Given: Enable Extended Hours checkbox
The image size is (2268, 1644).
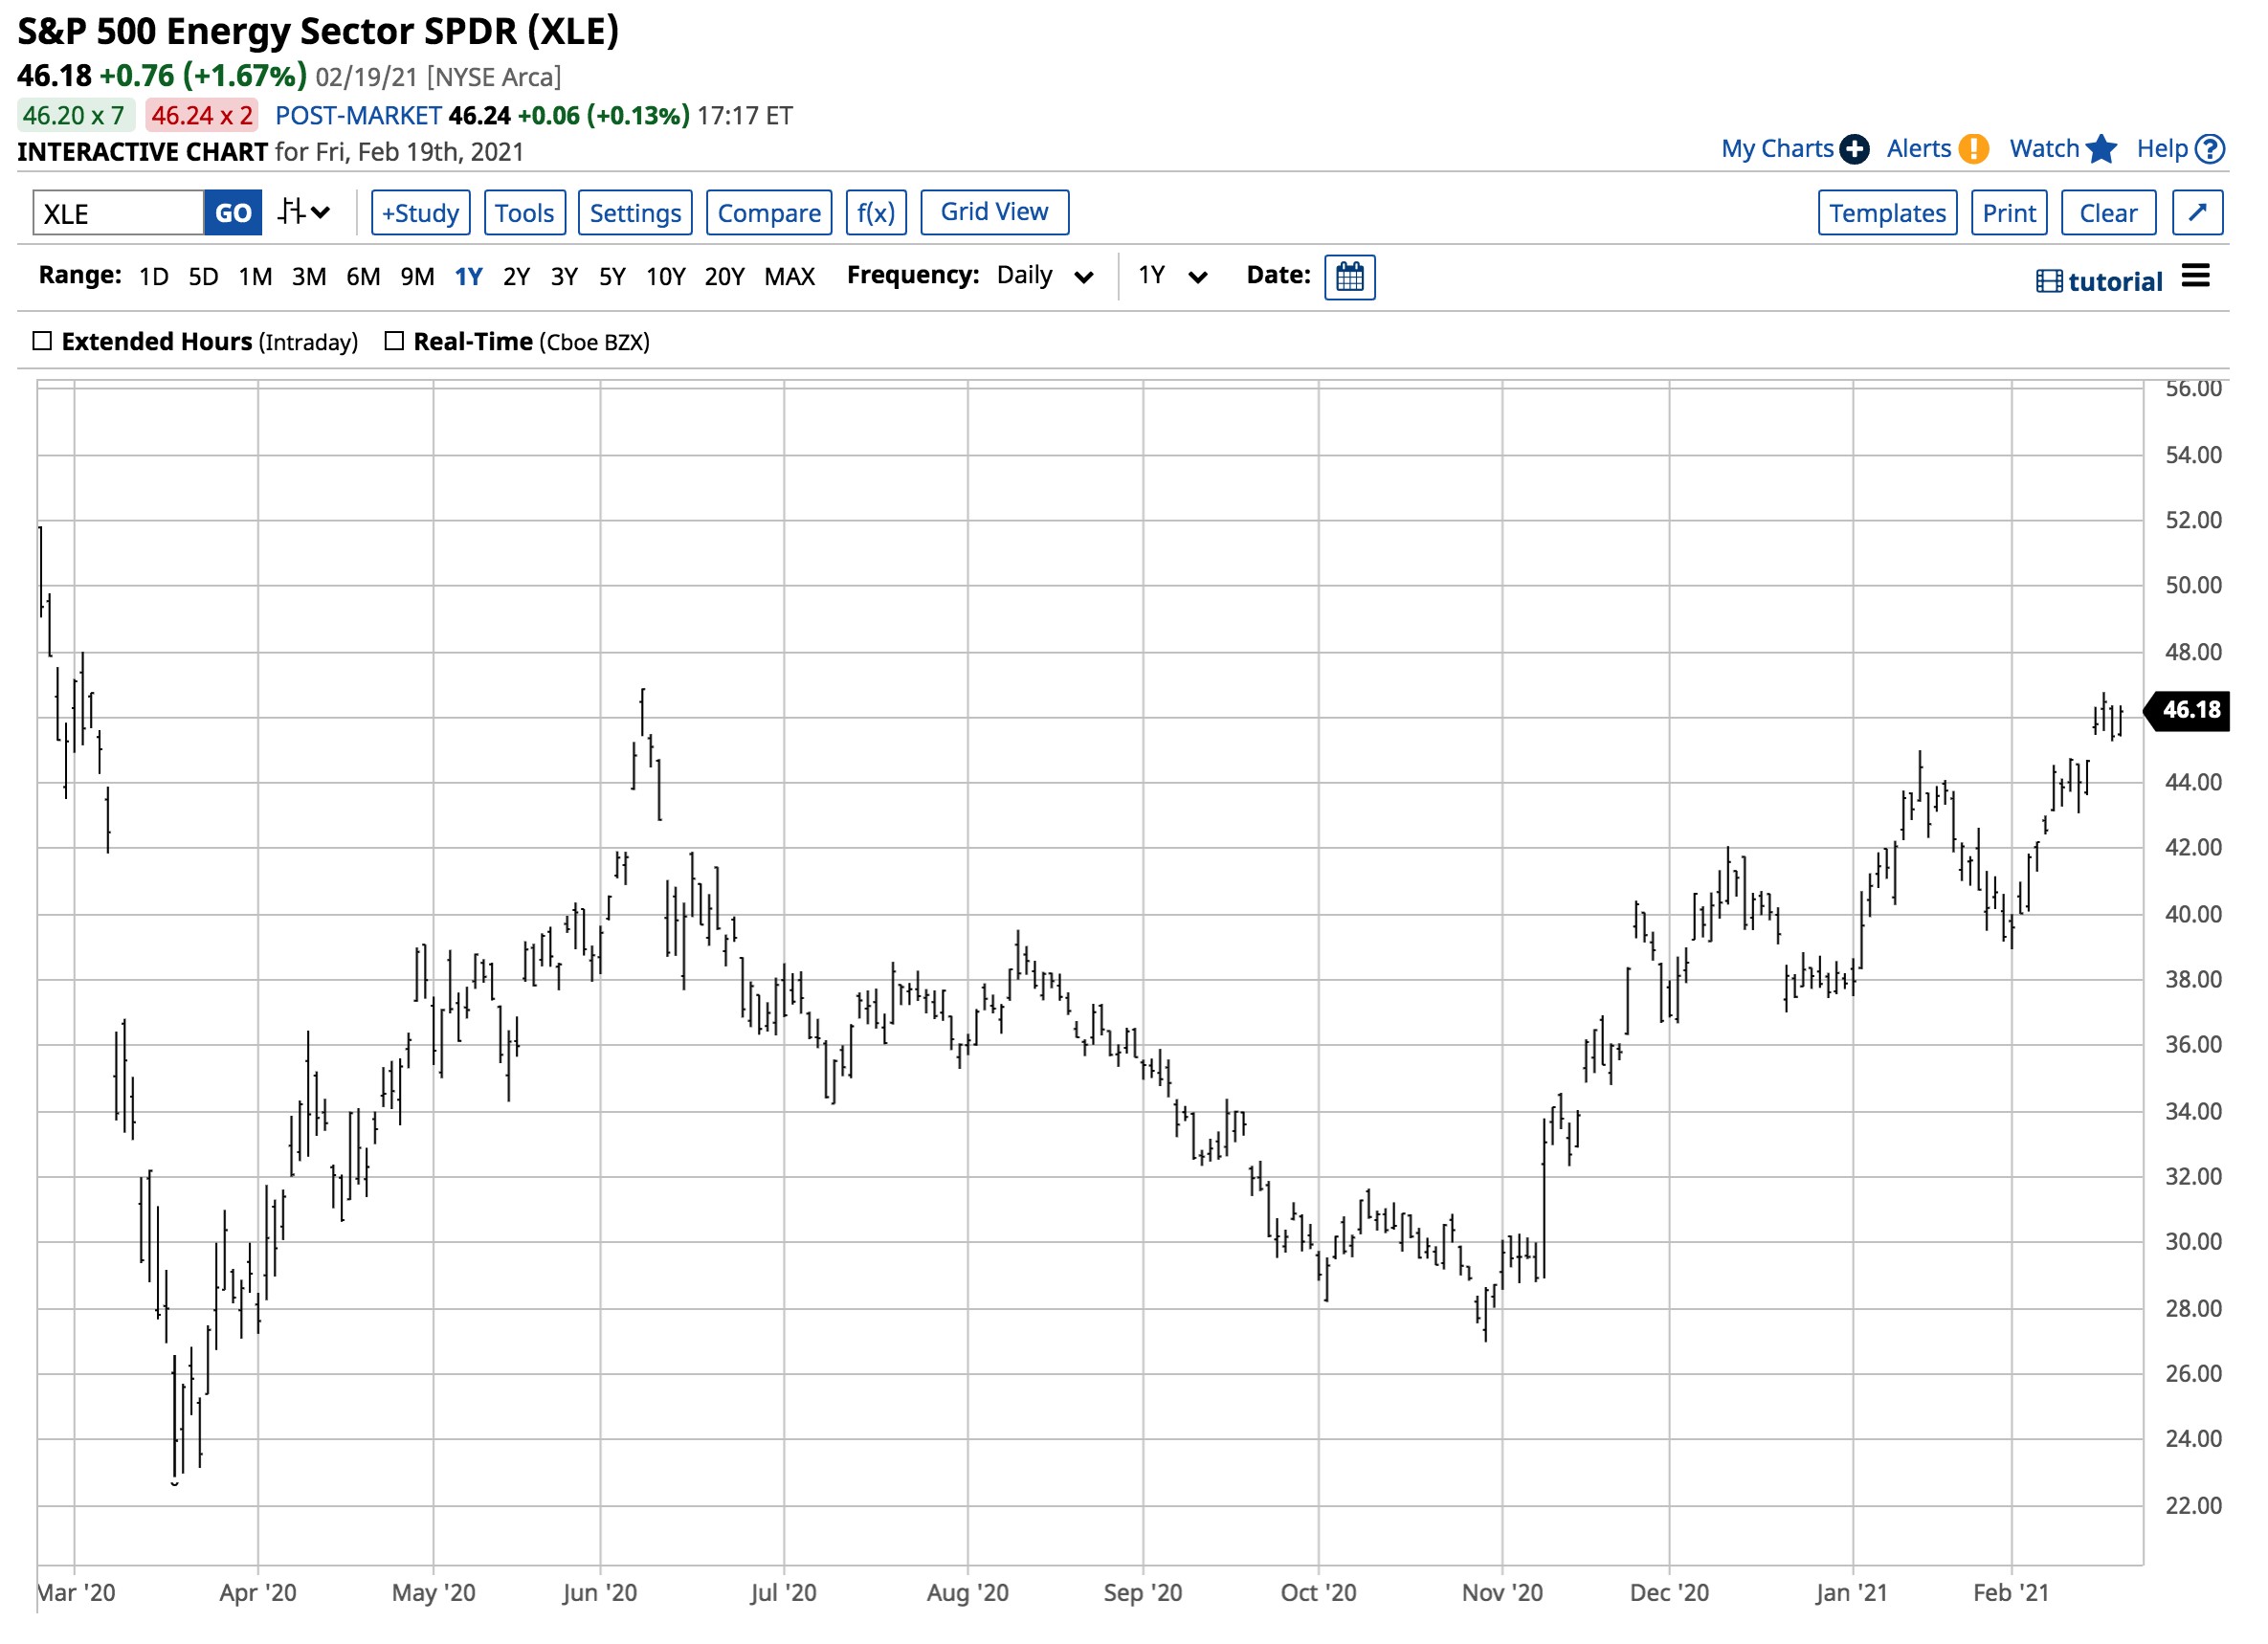Looking at the screenshot, I should [x=42, y=341].
